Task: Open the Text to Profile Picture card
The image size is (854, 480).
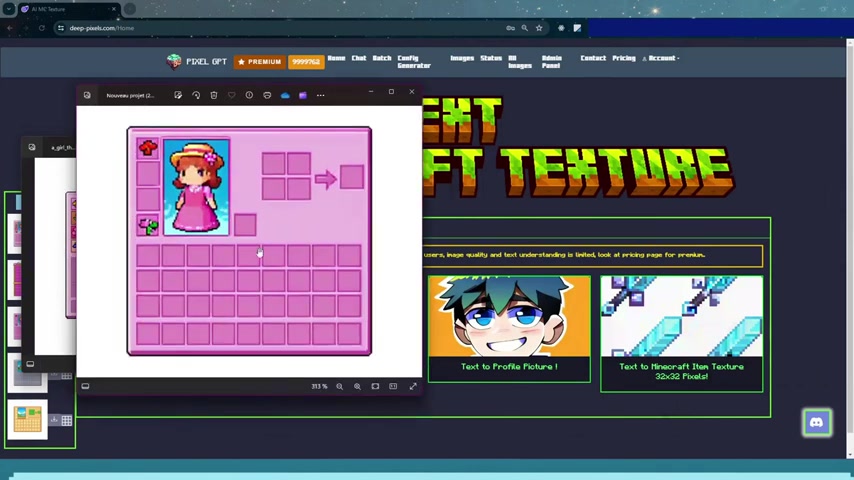Action: tap(509, 329)
